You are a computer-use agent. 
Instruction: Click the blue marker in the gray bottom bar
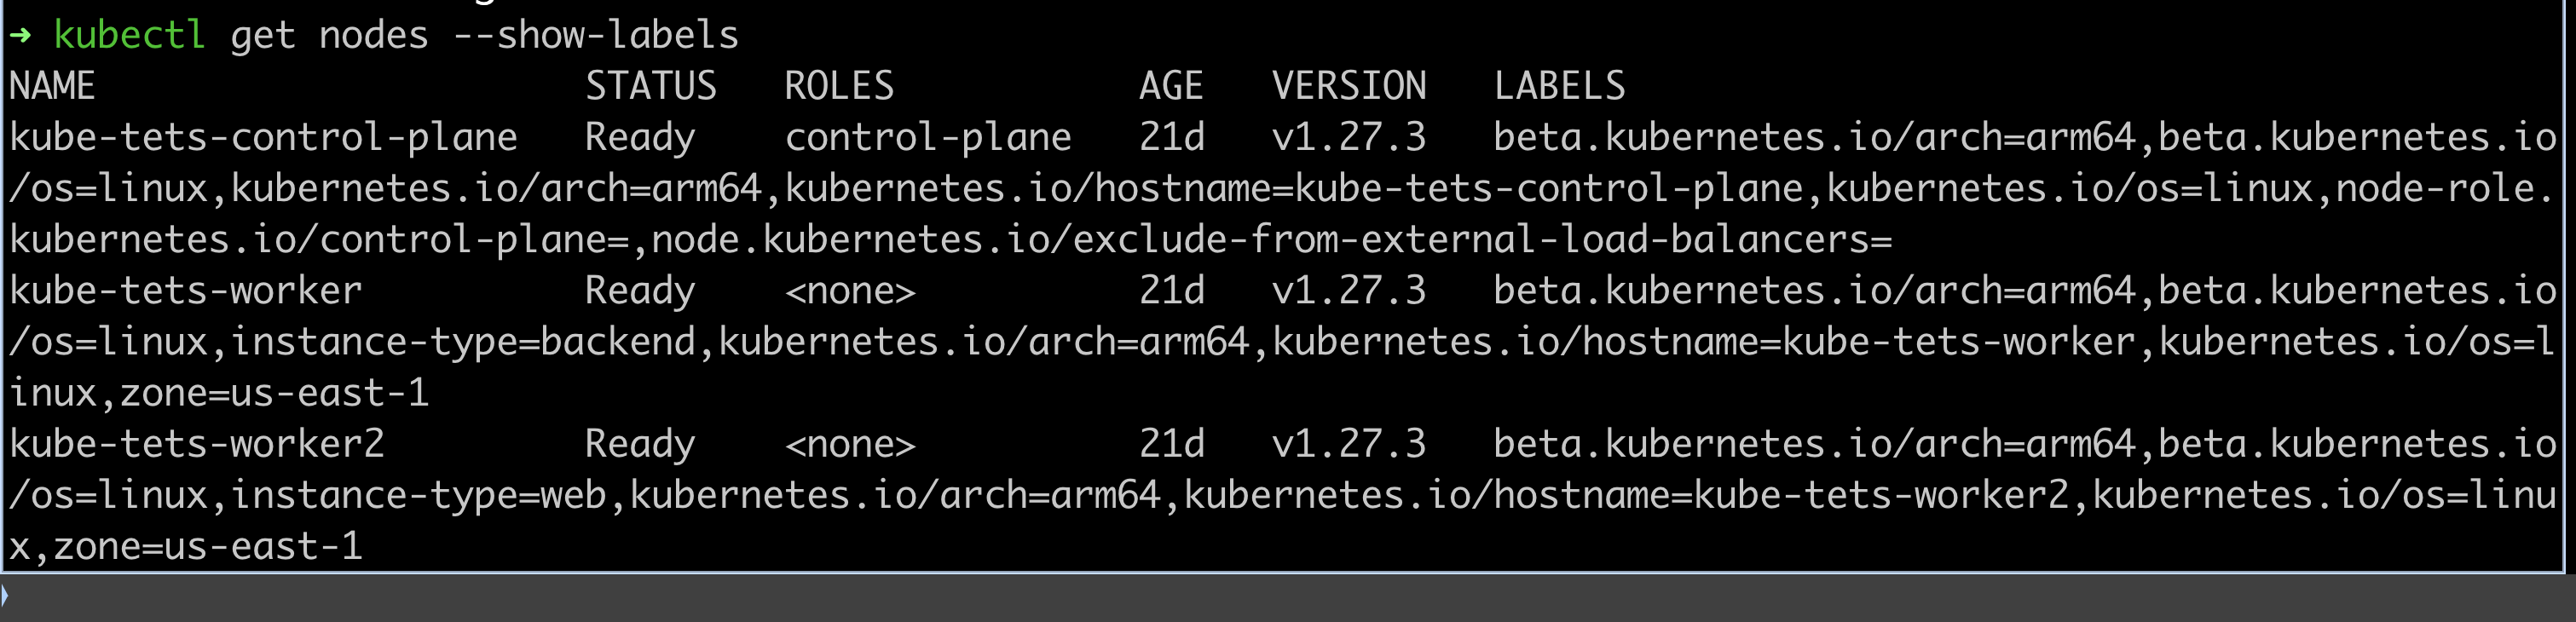pos(5,597)
